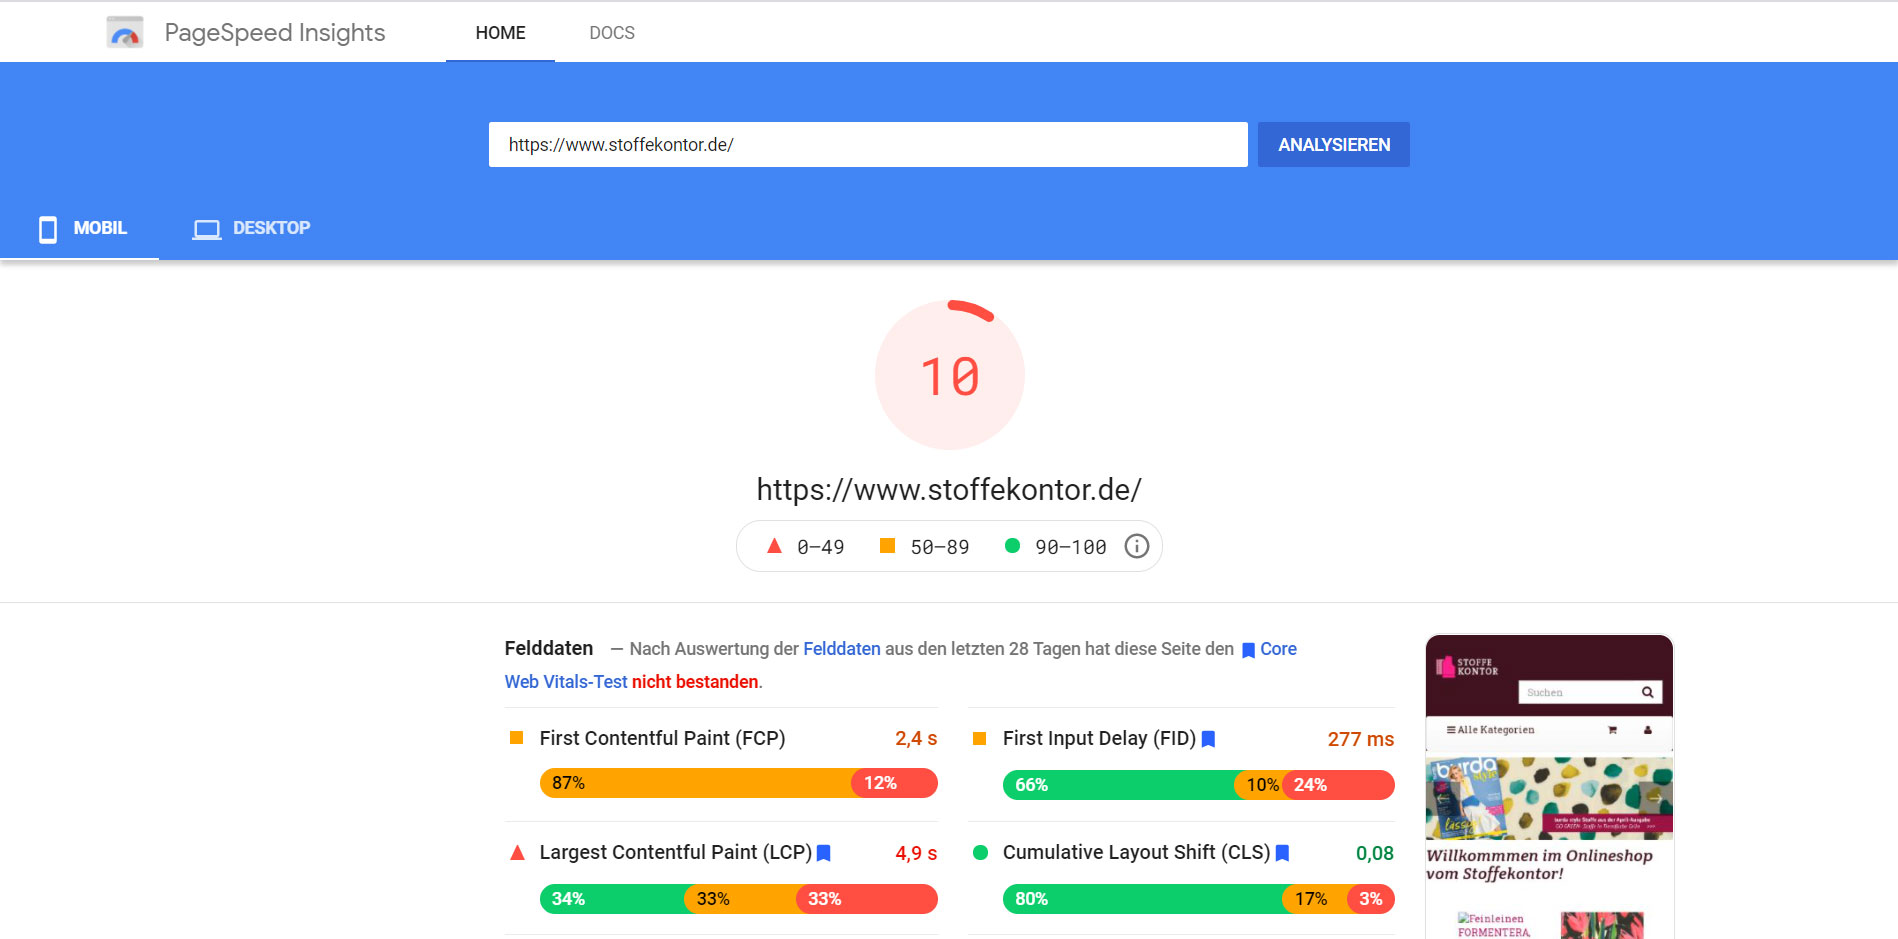Click the orange square 50–89 legend icon
1898x939 pixels.
tap(887, 545)
